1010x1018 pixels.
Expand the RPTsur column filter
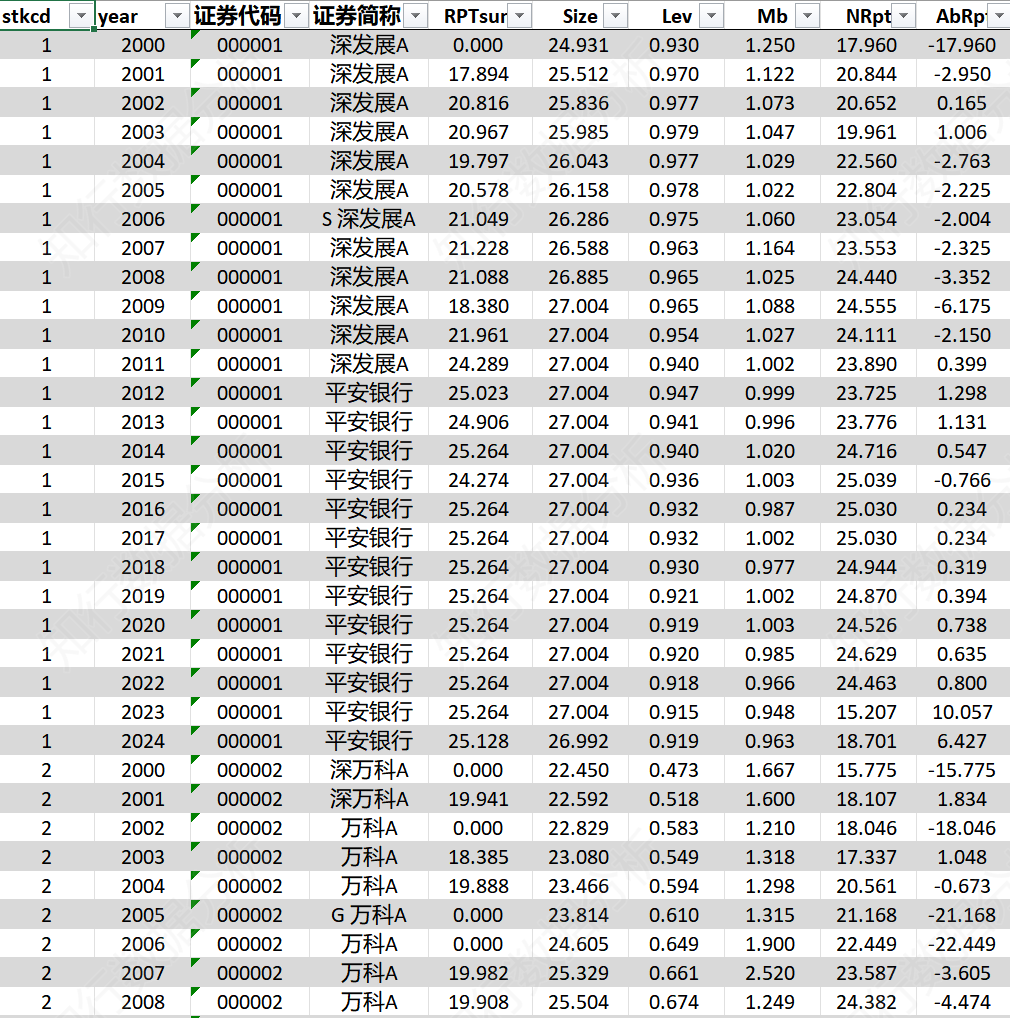(x=520, y=16)
